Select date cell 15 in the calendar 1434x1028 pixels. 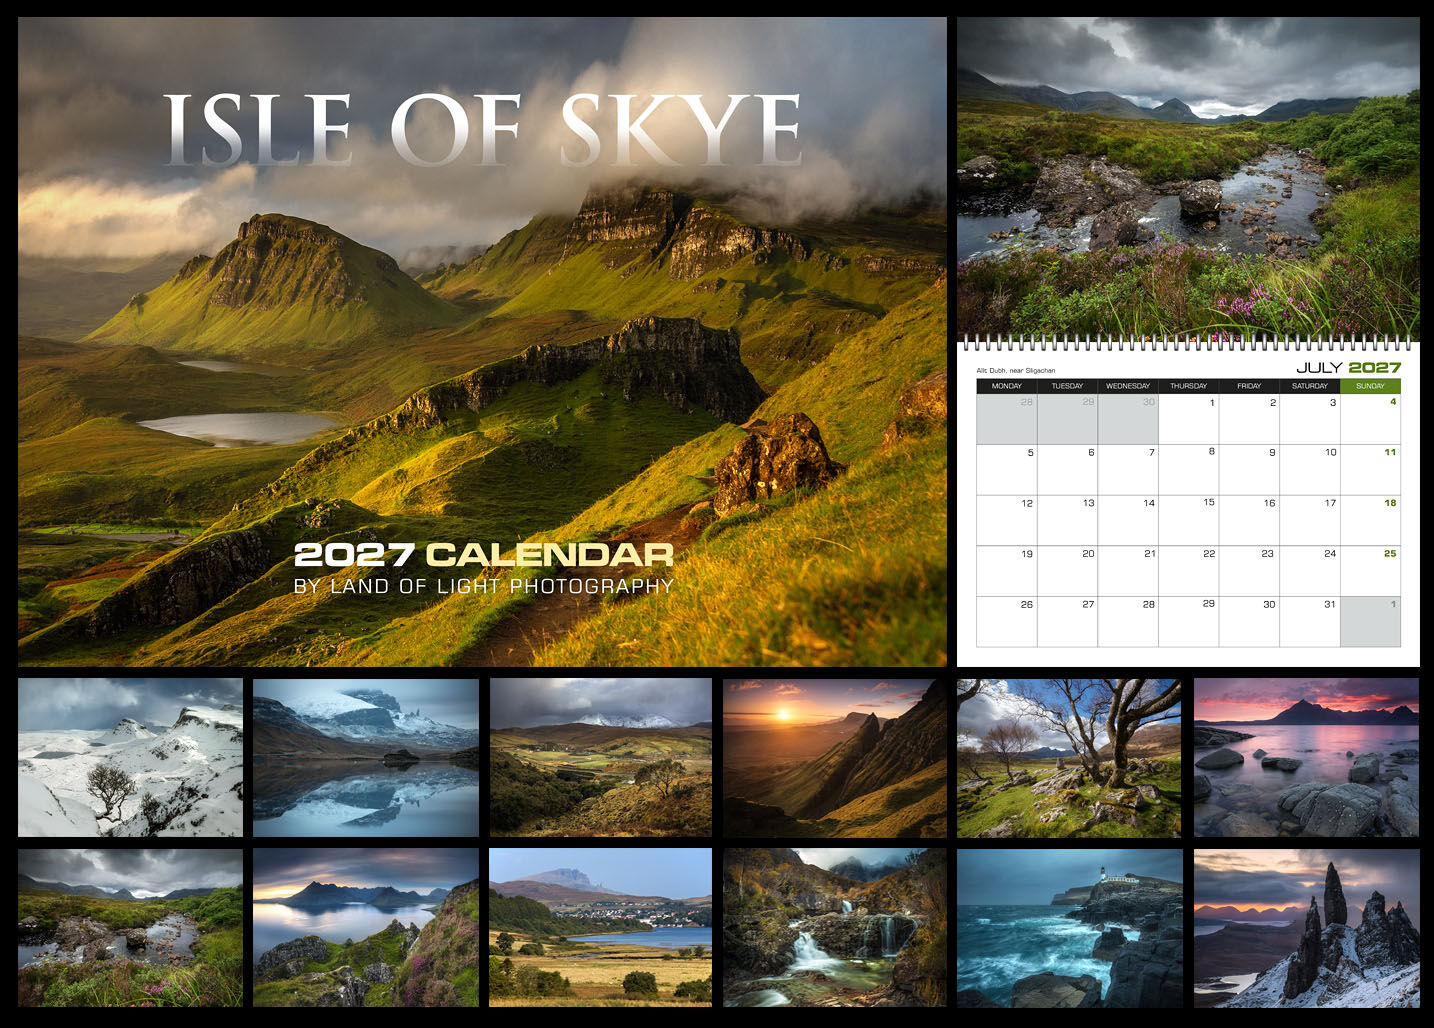(x=1189, y=521)
